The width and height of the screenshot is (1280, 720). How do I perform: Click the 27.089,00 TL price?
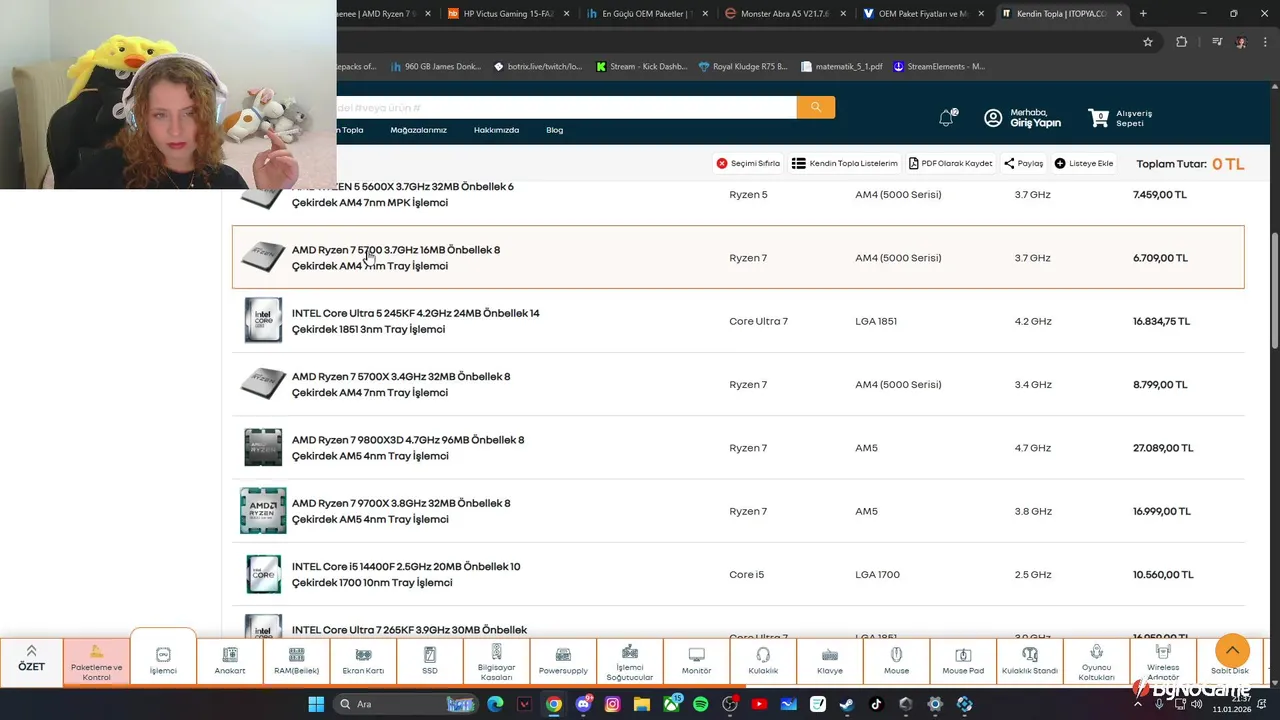(1163, 448)
